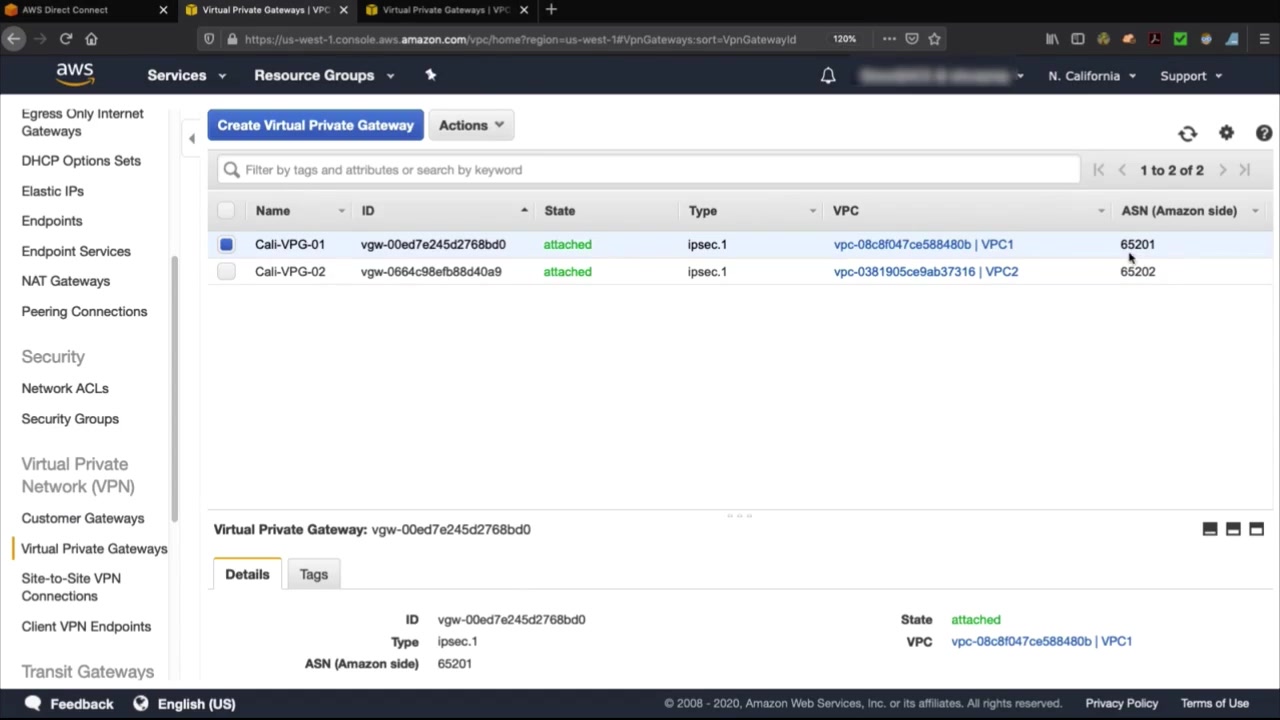Open Peering Connections in the sidebar
Image resolution: width=1280 pixels, height=720 pixels.
pos(84,311)
